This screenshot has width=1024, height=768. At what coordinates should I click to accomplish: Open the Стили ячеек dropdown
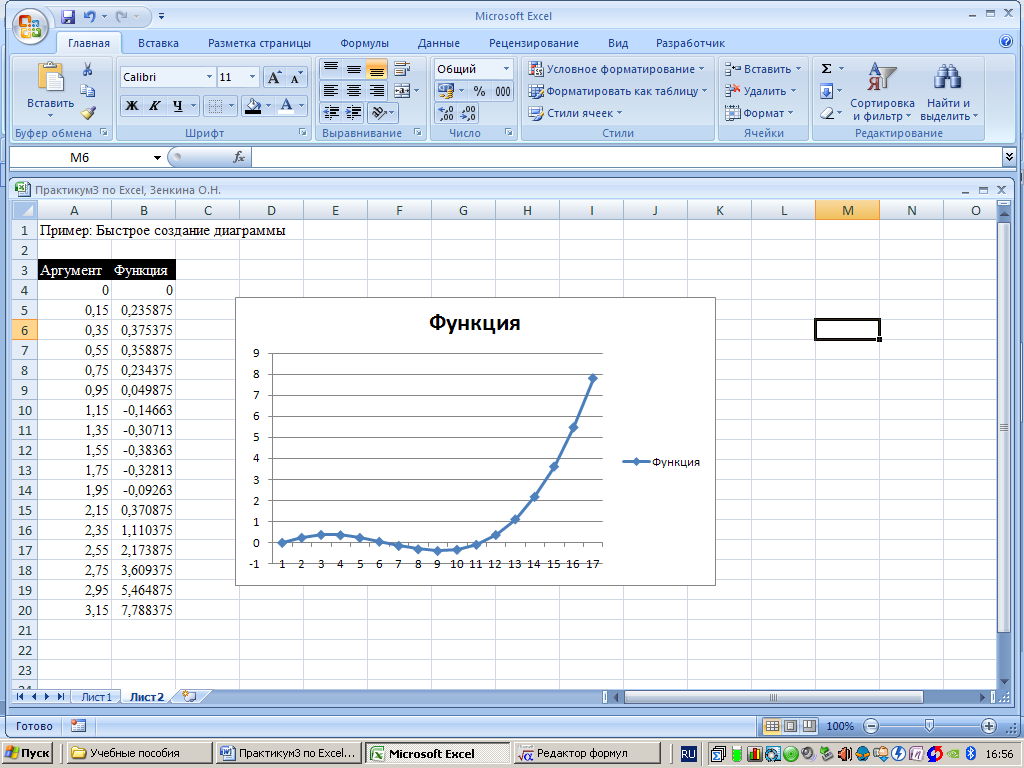point(575,113)
